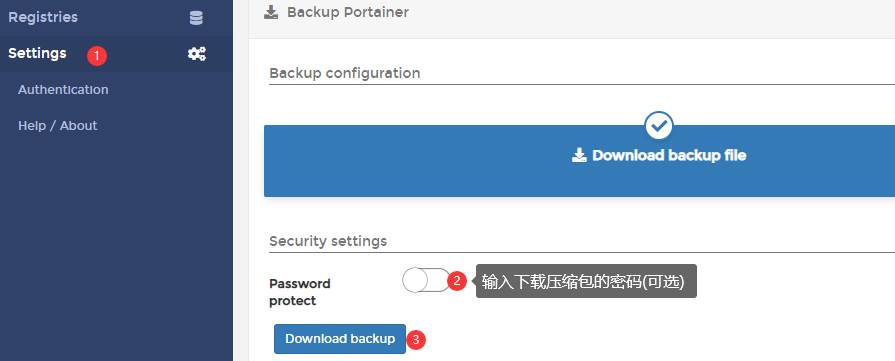Click the Backup Portainer panel title

[x=348, y=12]
